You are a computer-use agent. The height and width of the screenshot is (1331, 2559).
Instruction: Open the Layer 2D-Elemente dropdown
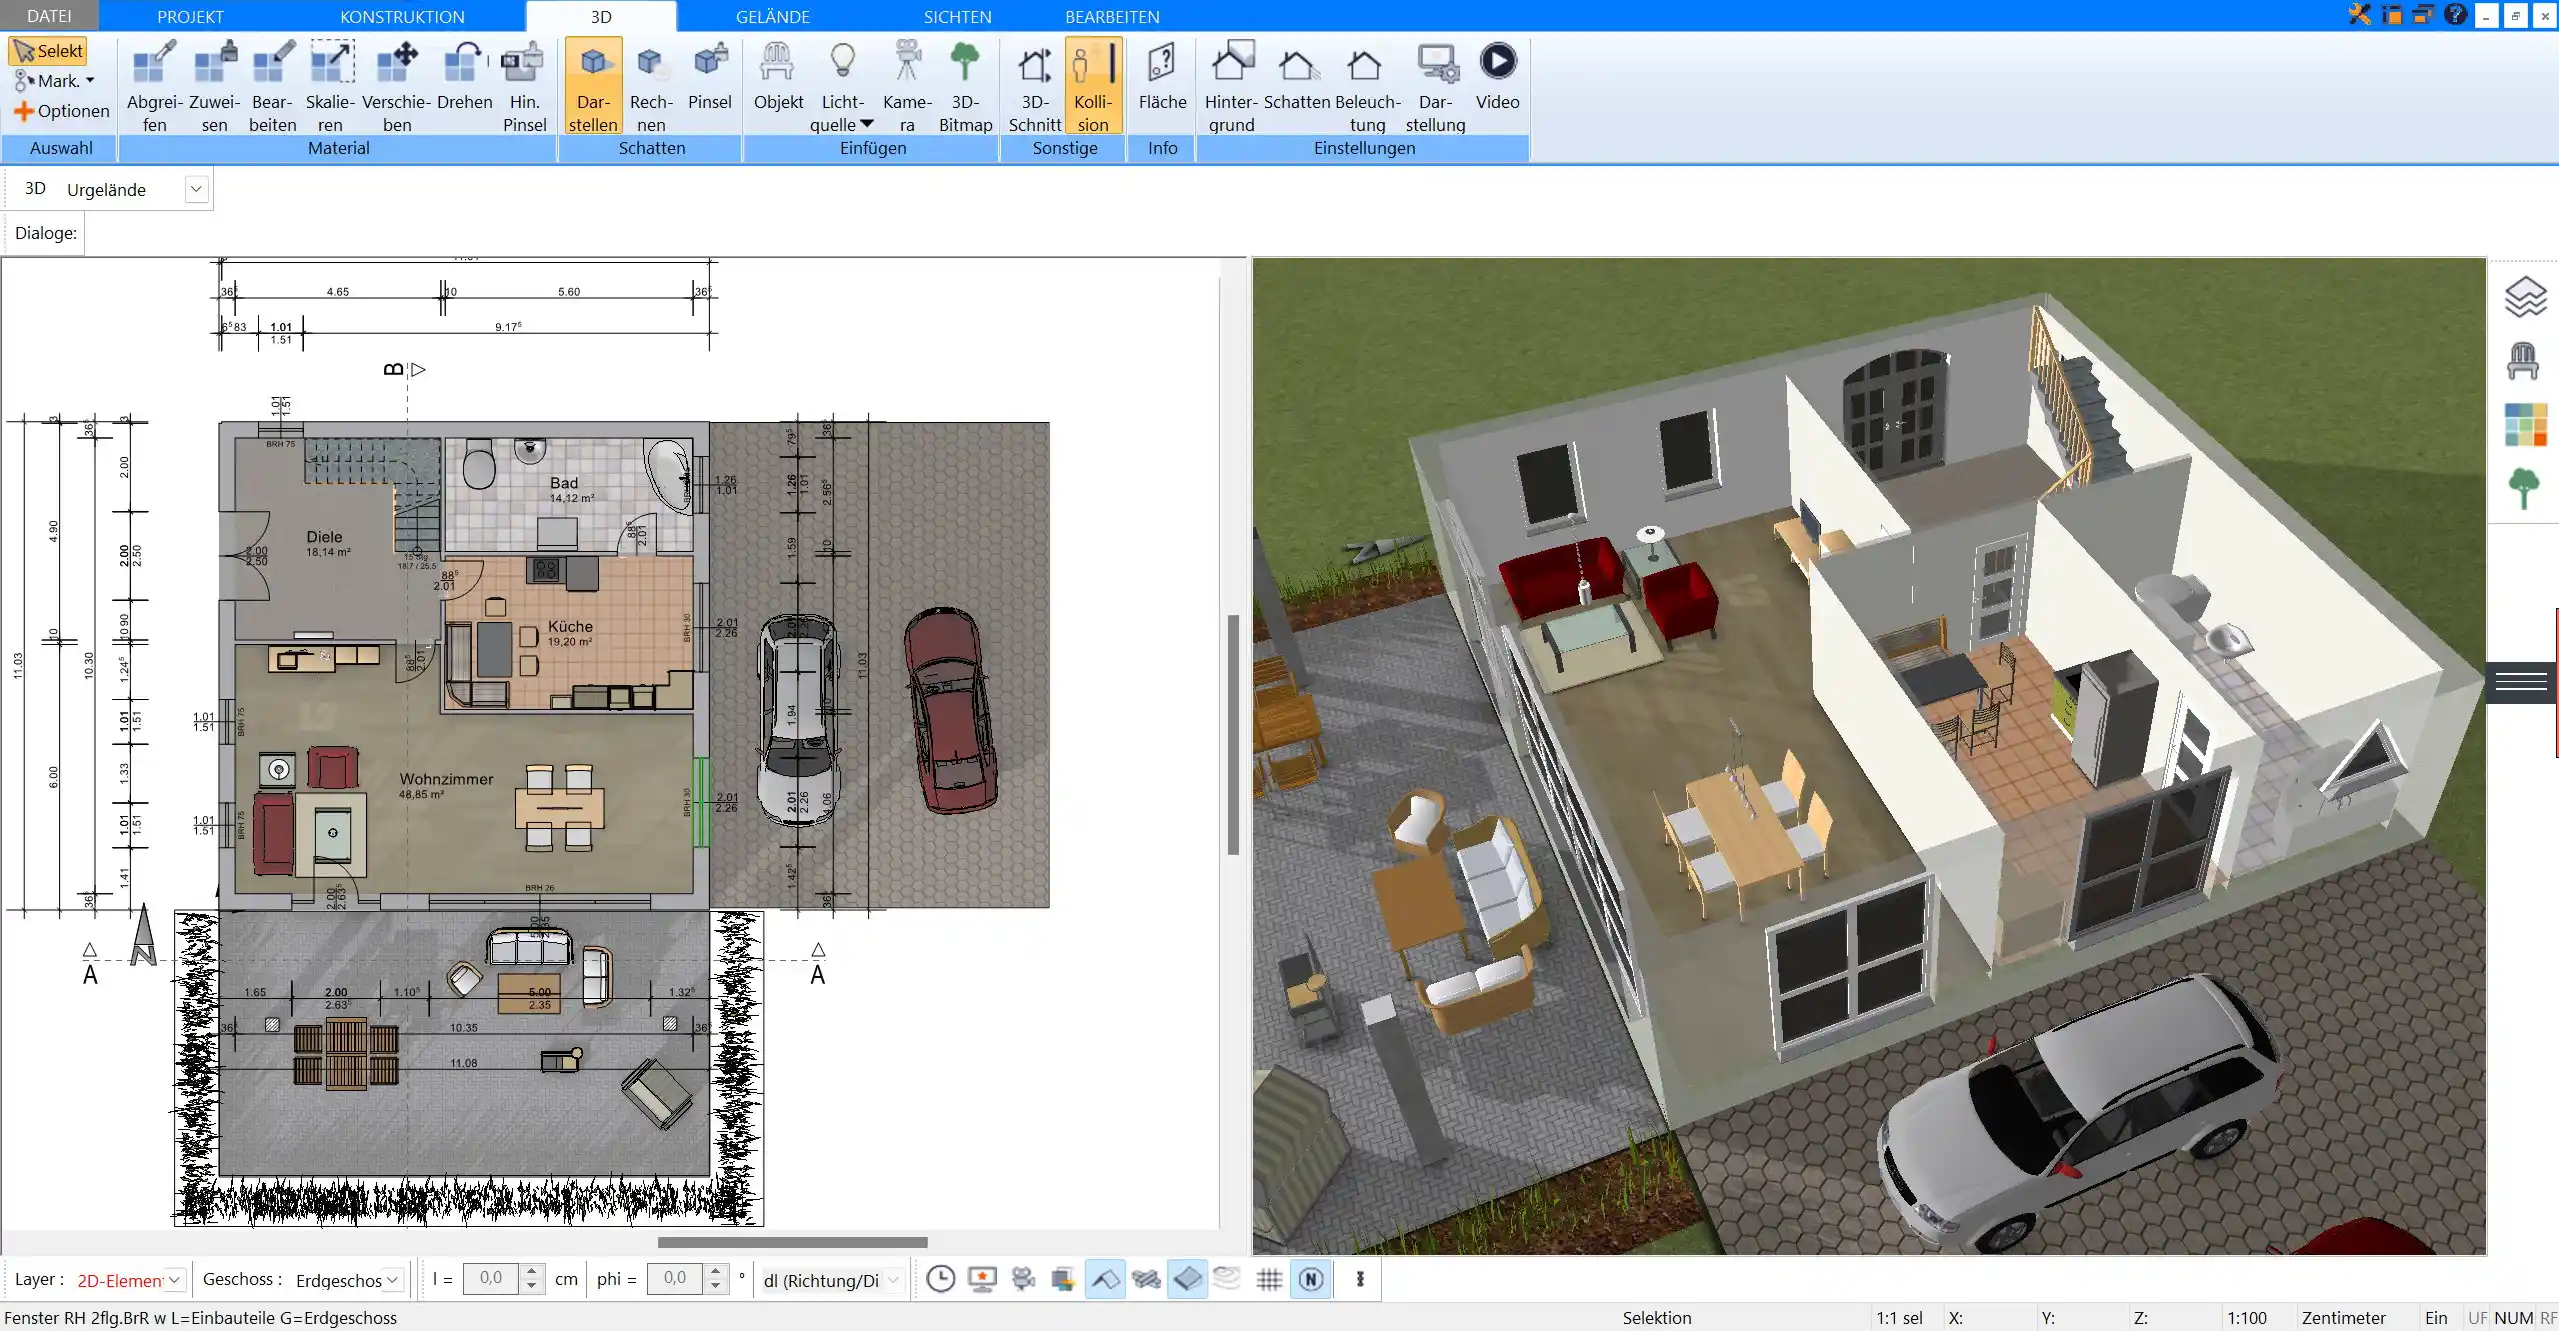pyautogui.click(x=175, y=1279)
